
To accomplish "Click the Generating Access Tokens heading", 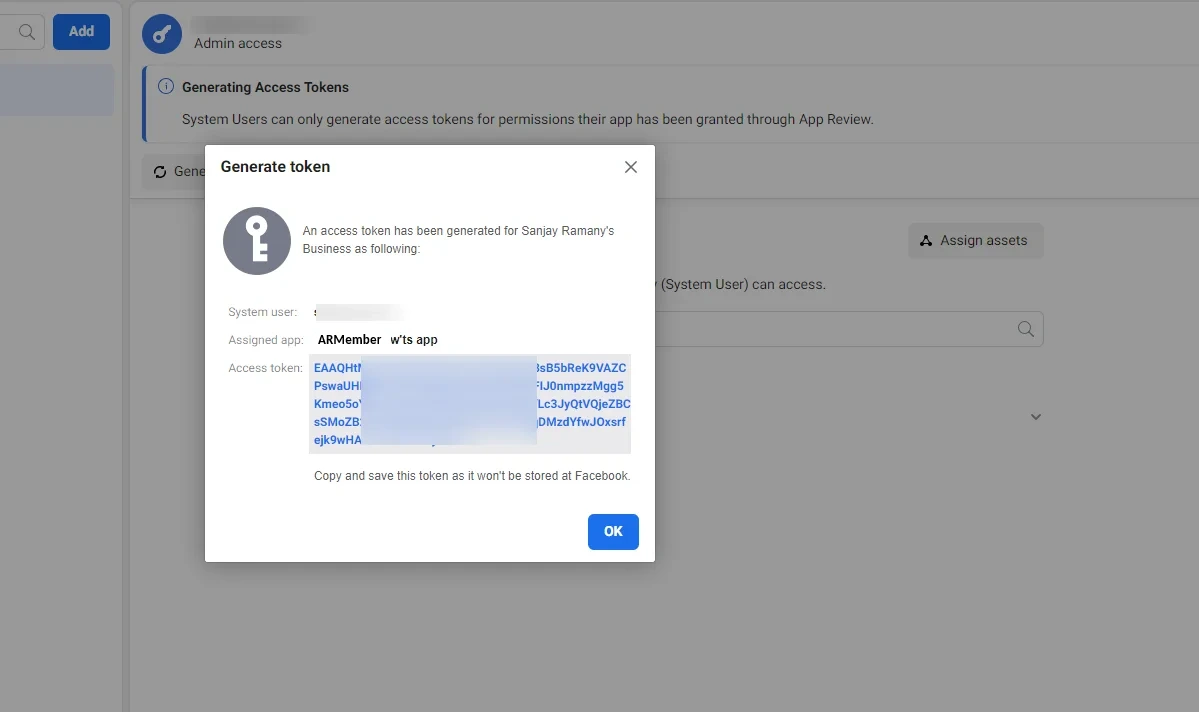I will [x=265, y=87].
